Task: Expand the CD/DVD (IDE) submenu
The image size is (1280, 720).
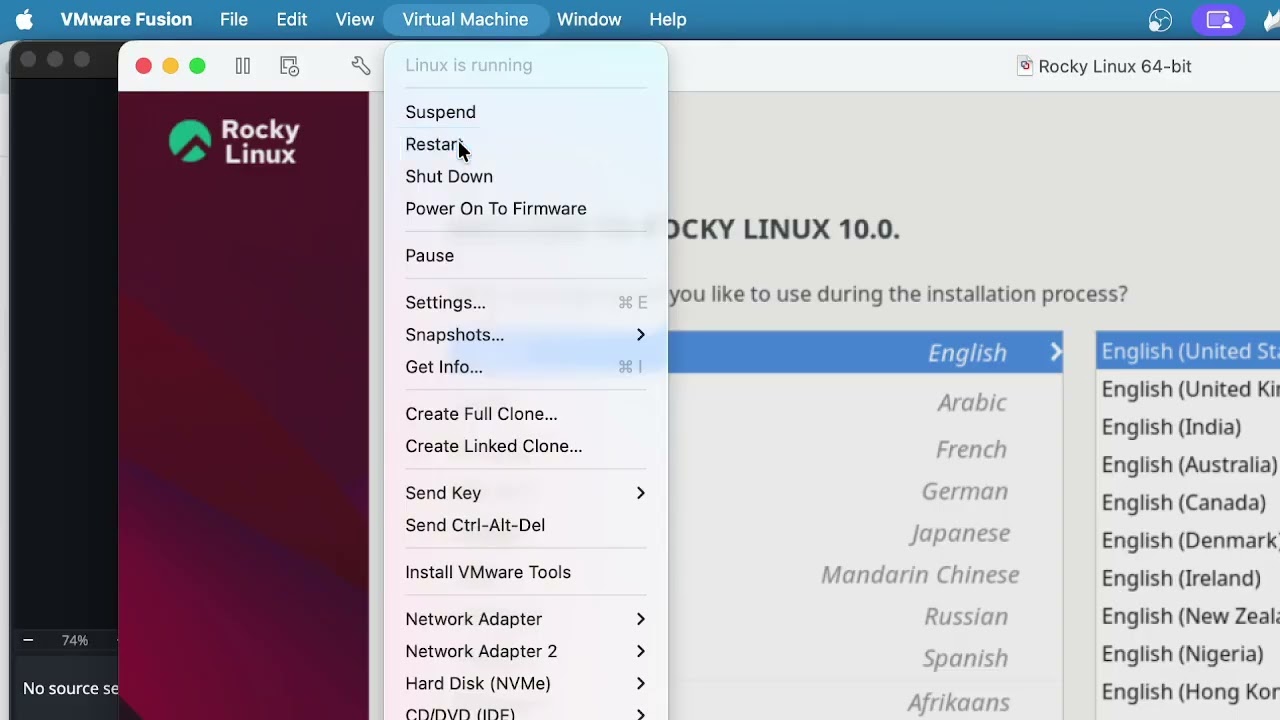Action: tap(526, 712)
